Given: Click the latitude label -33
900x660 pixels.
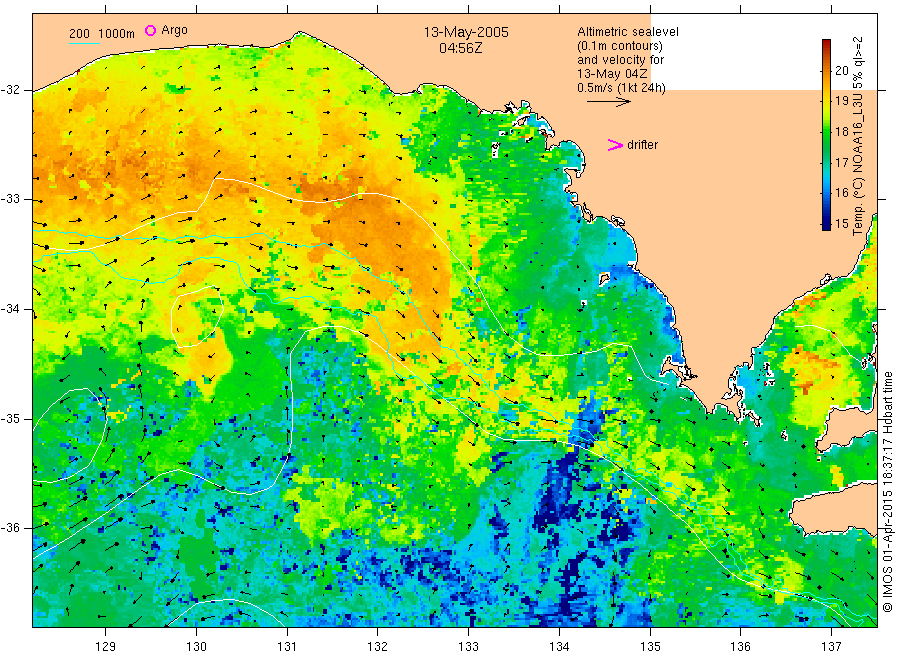Looking at the screenshot, I should pos(11,199).
